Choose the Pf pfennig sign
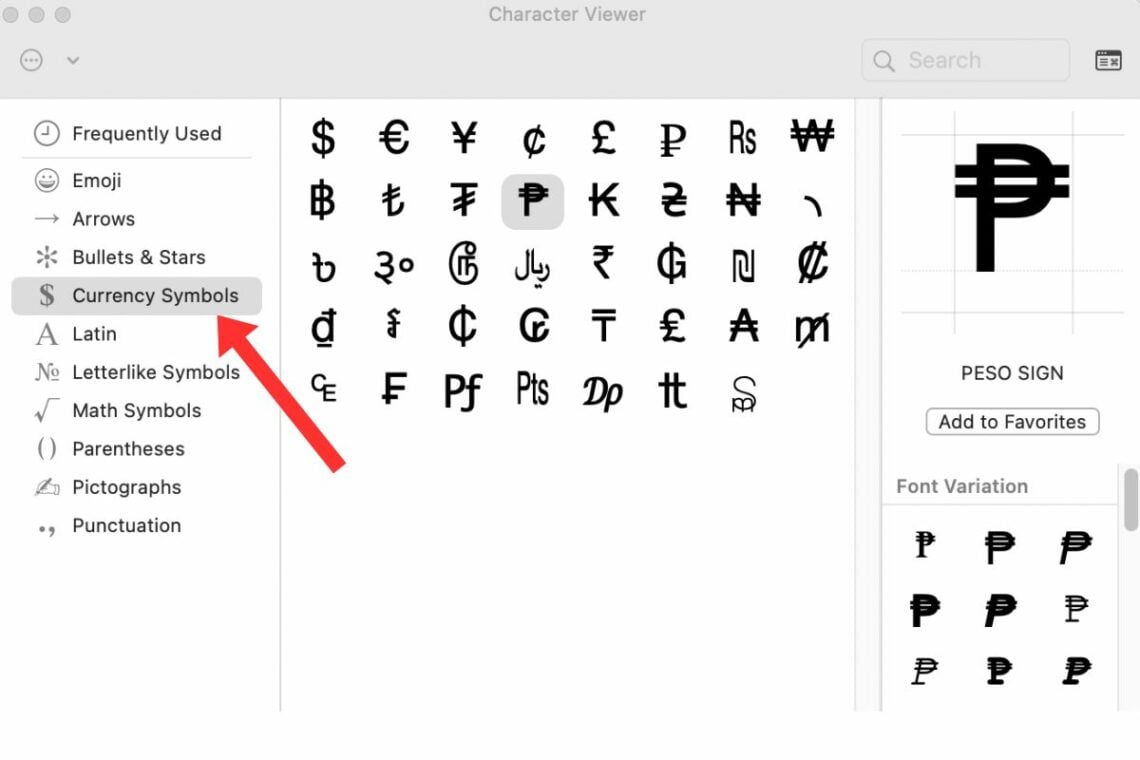 (x=463, y=391)
